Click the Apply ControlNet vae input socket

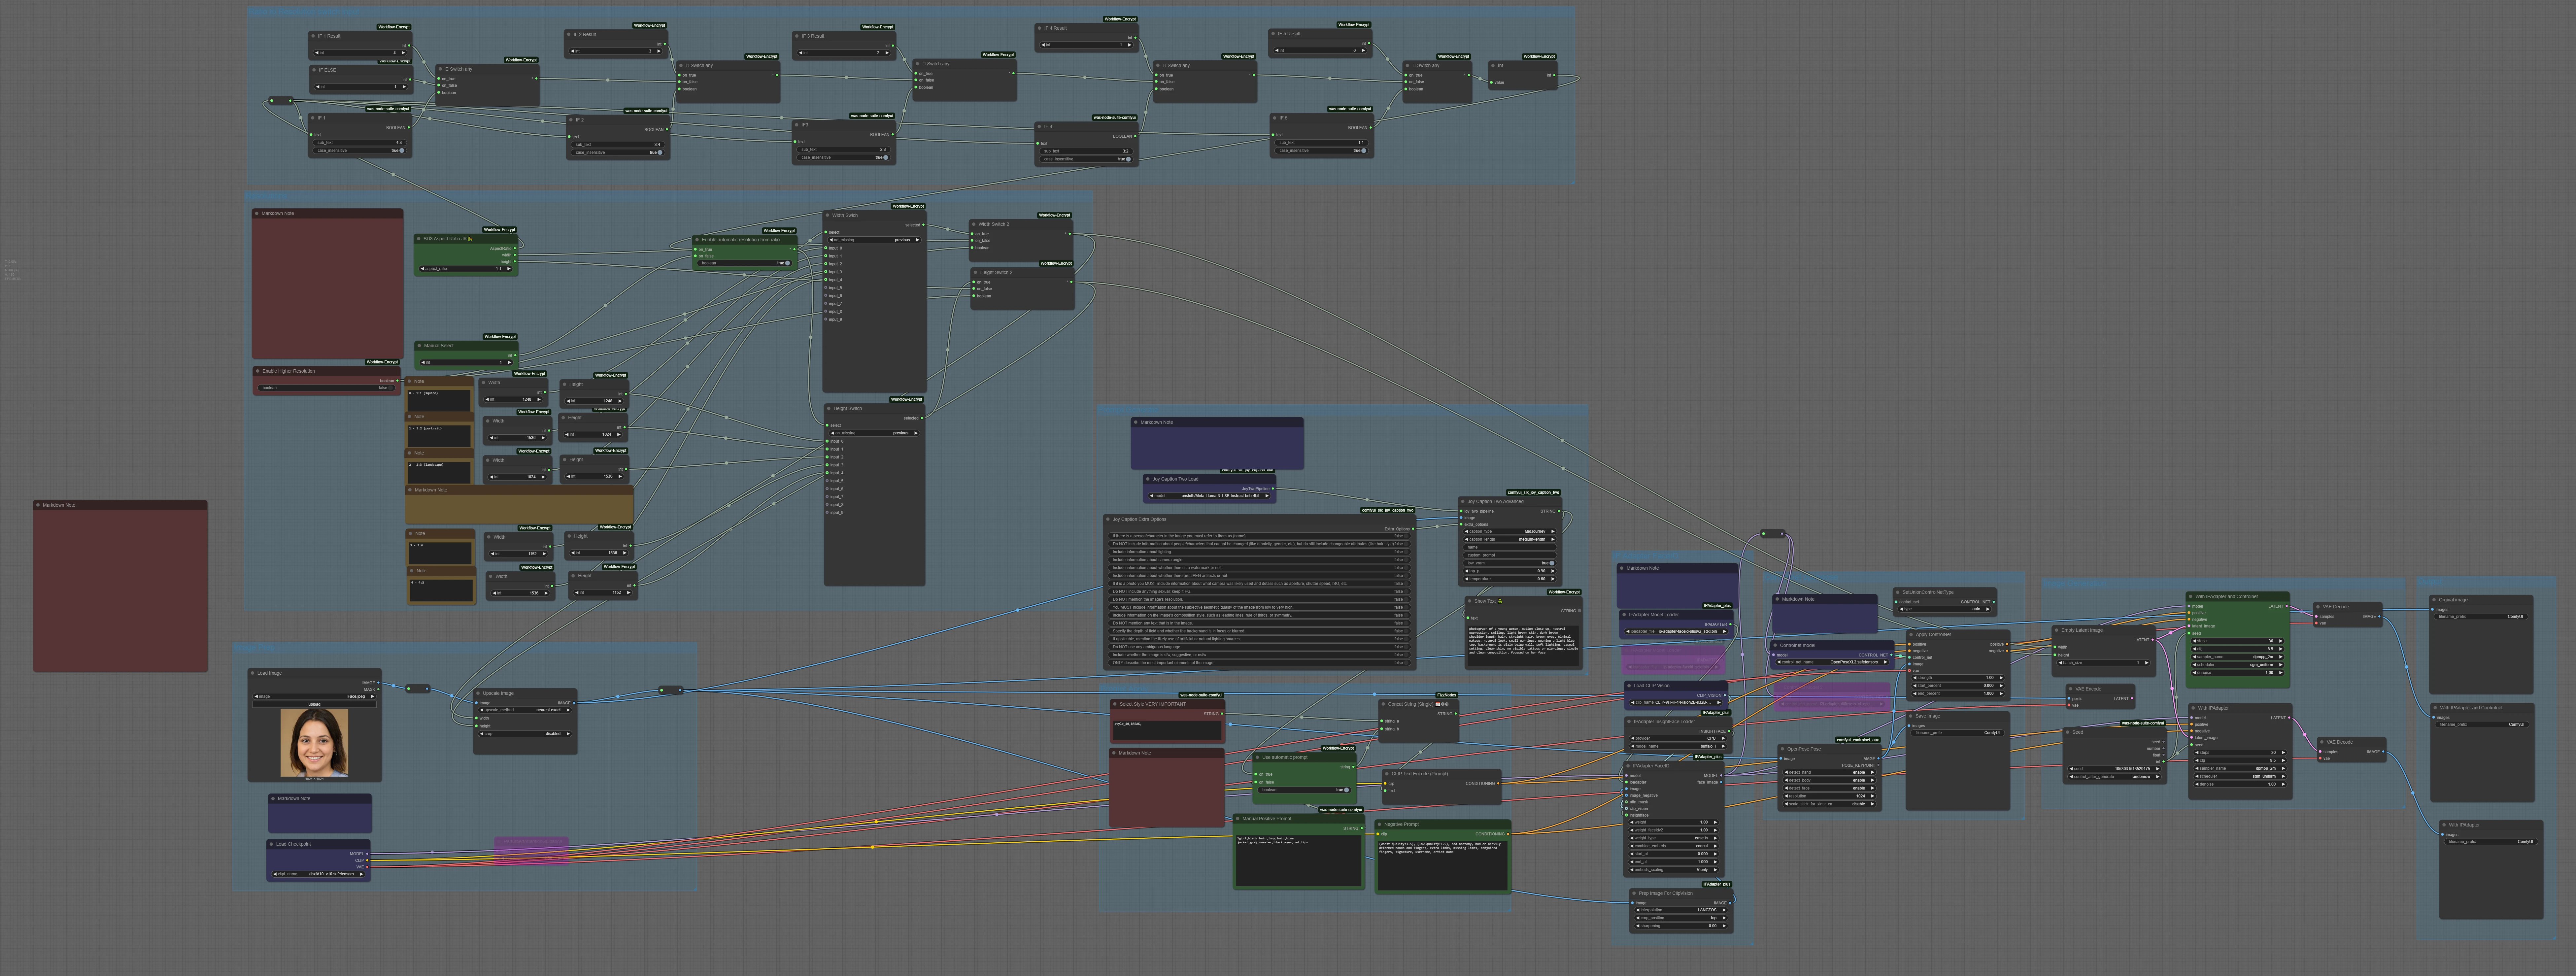click(1909, 671)
